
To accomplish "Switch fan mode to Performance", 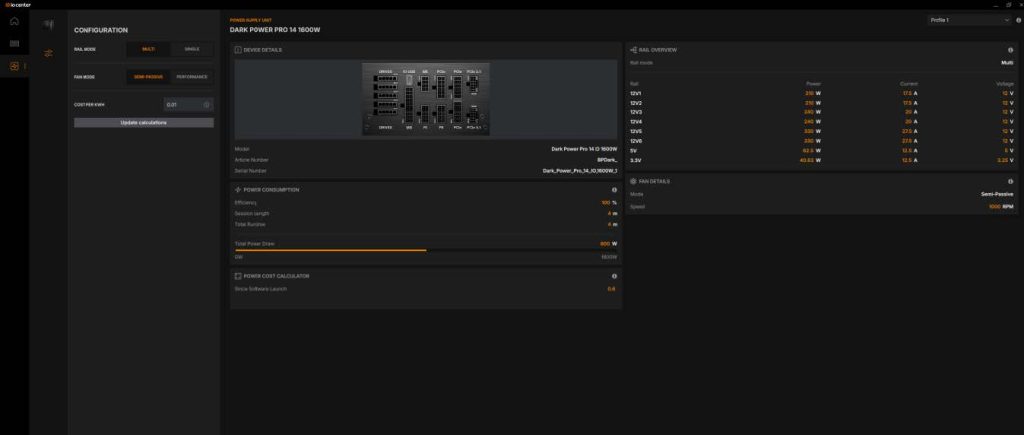I will click(x=192, y=76).
